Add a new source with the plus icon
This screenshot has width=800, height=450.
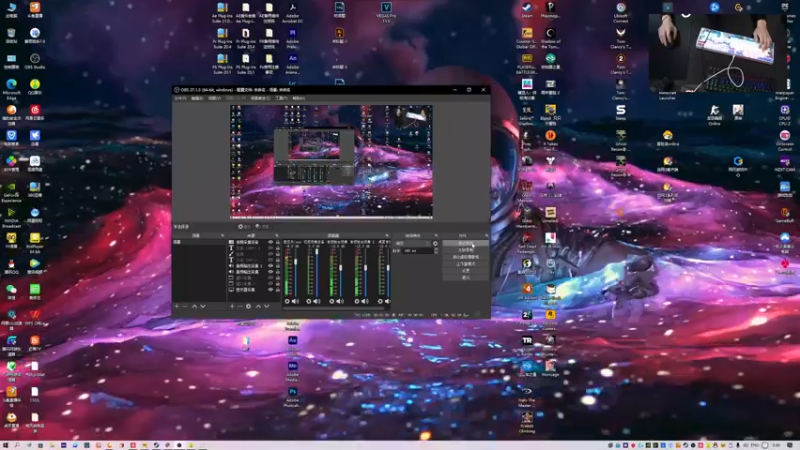[232, 306]
